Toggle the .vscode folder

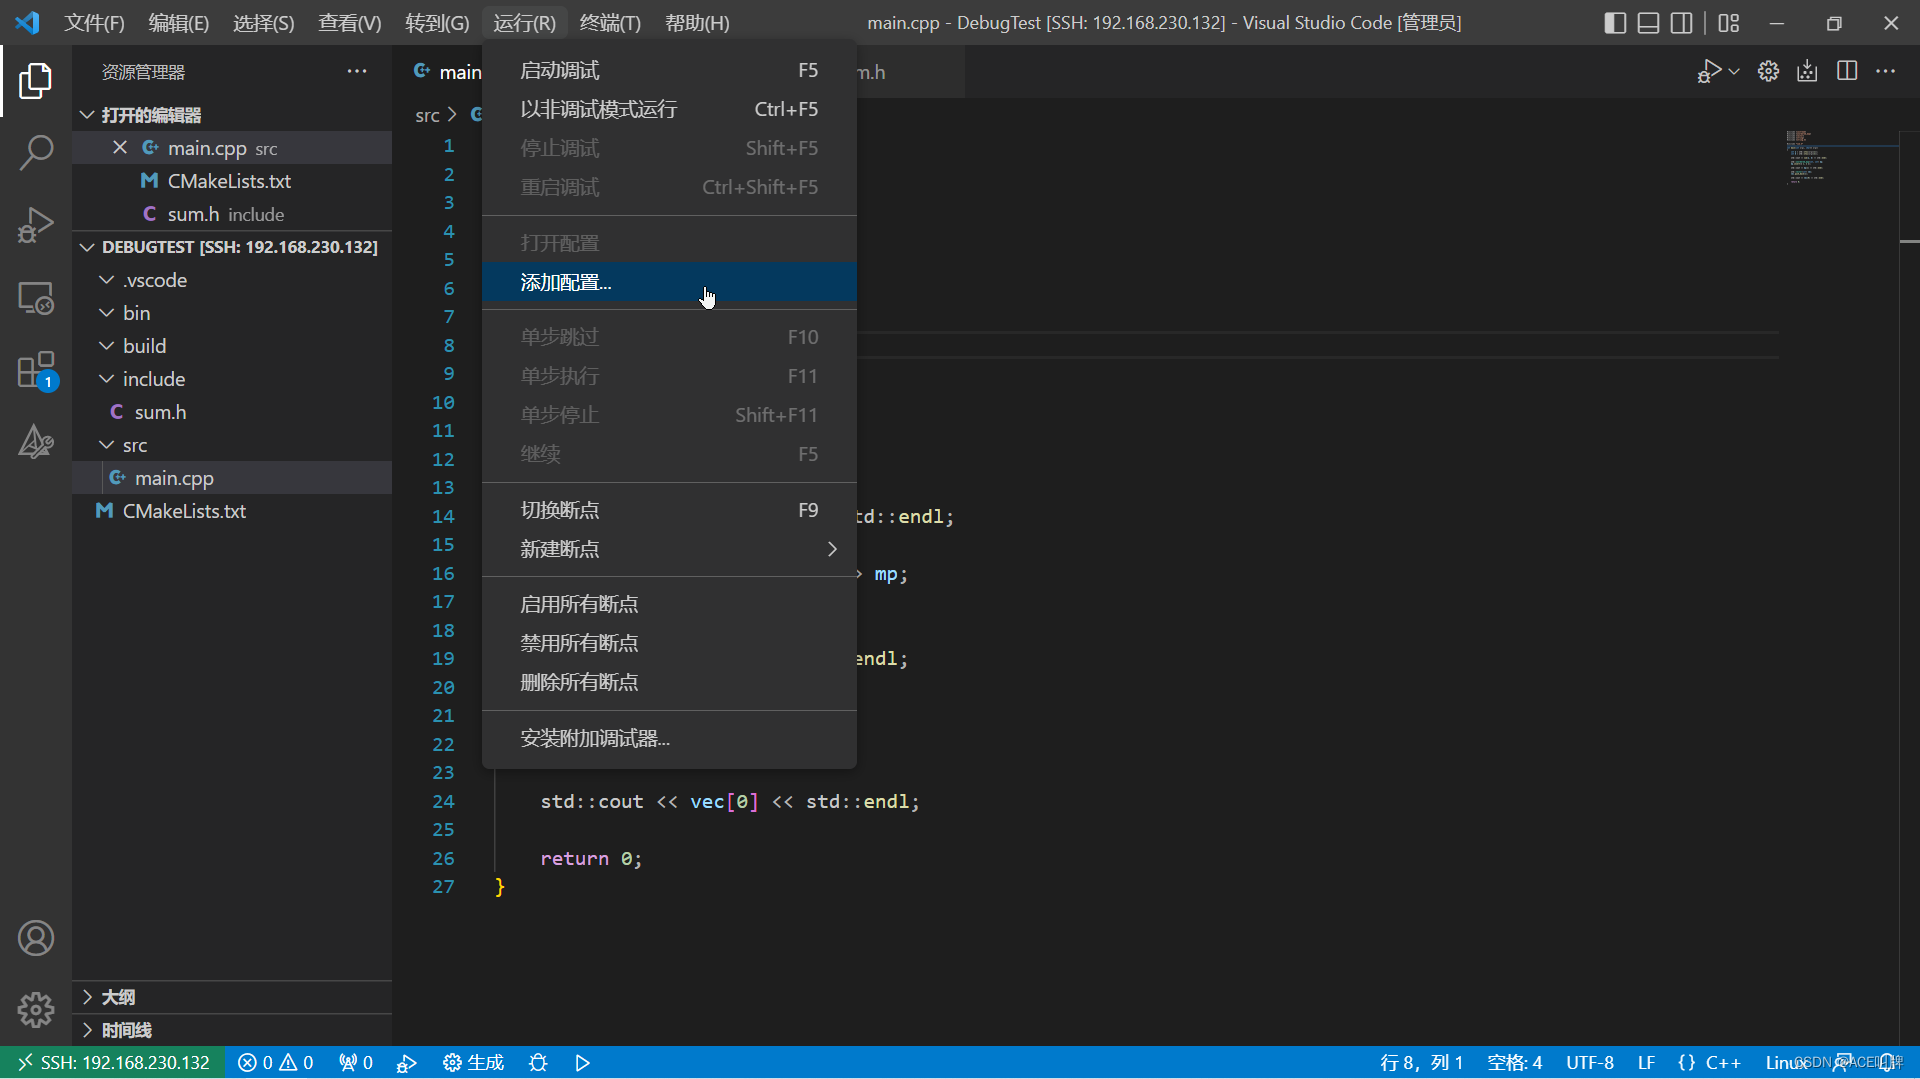tap(232, 280)
